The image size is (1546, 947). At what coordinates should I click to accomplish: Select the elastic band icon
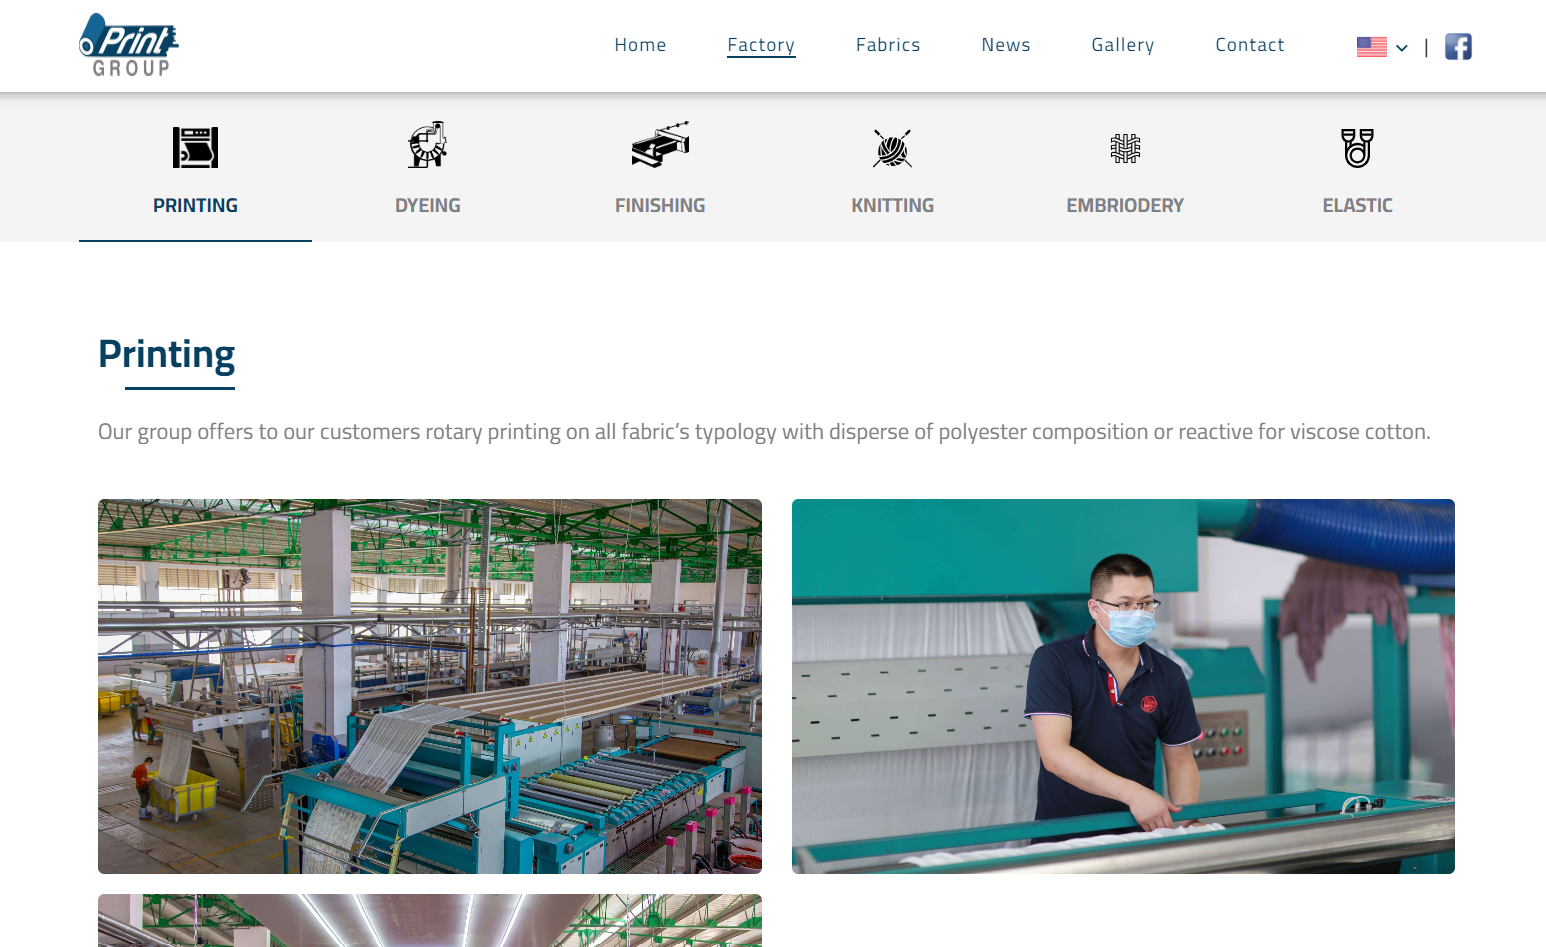[x=1357, y=148]
